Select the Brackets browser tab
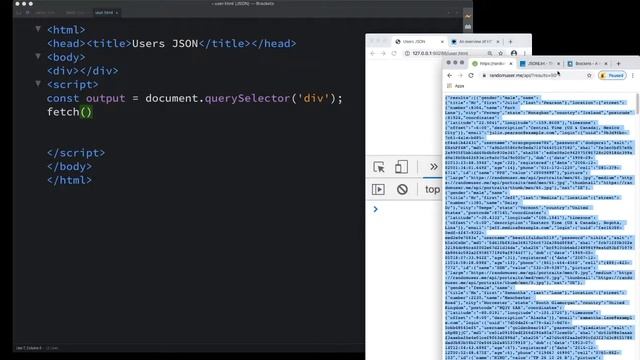640x360 pixels. pyautogui.click(x=587, y=64)
